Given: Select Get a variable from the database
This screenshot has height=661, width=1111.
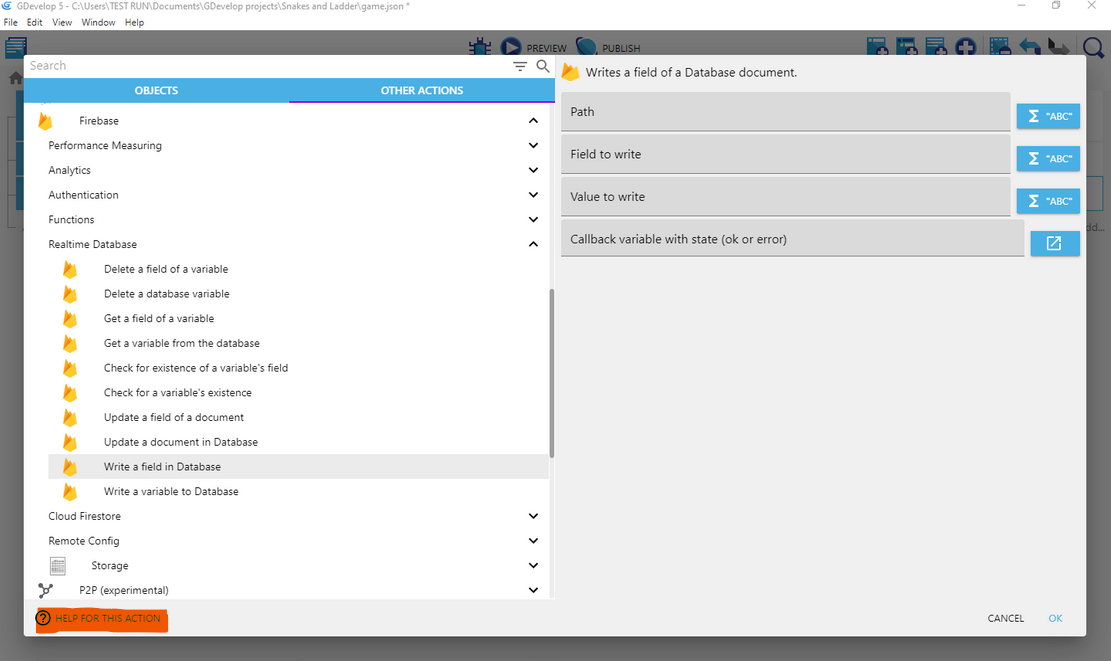Looking at the screenshot, I should [x=298, y=344].
